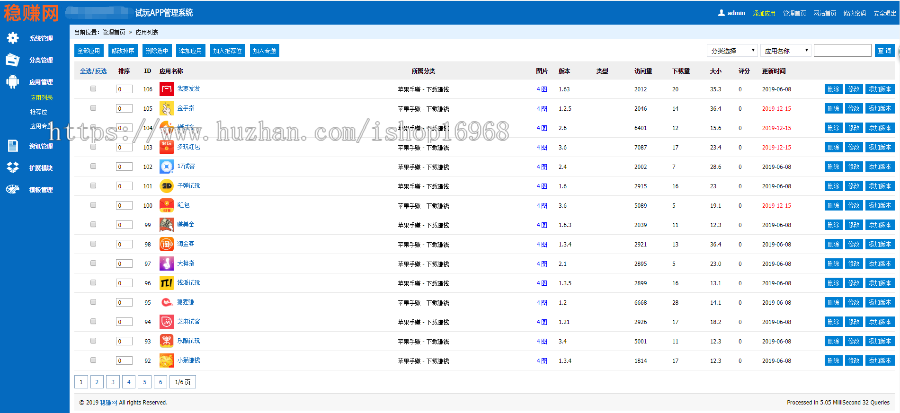This screenshot has height=413, width=900.
Task: Check the box for app ID 101
Action: click(x=93, y=186)
